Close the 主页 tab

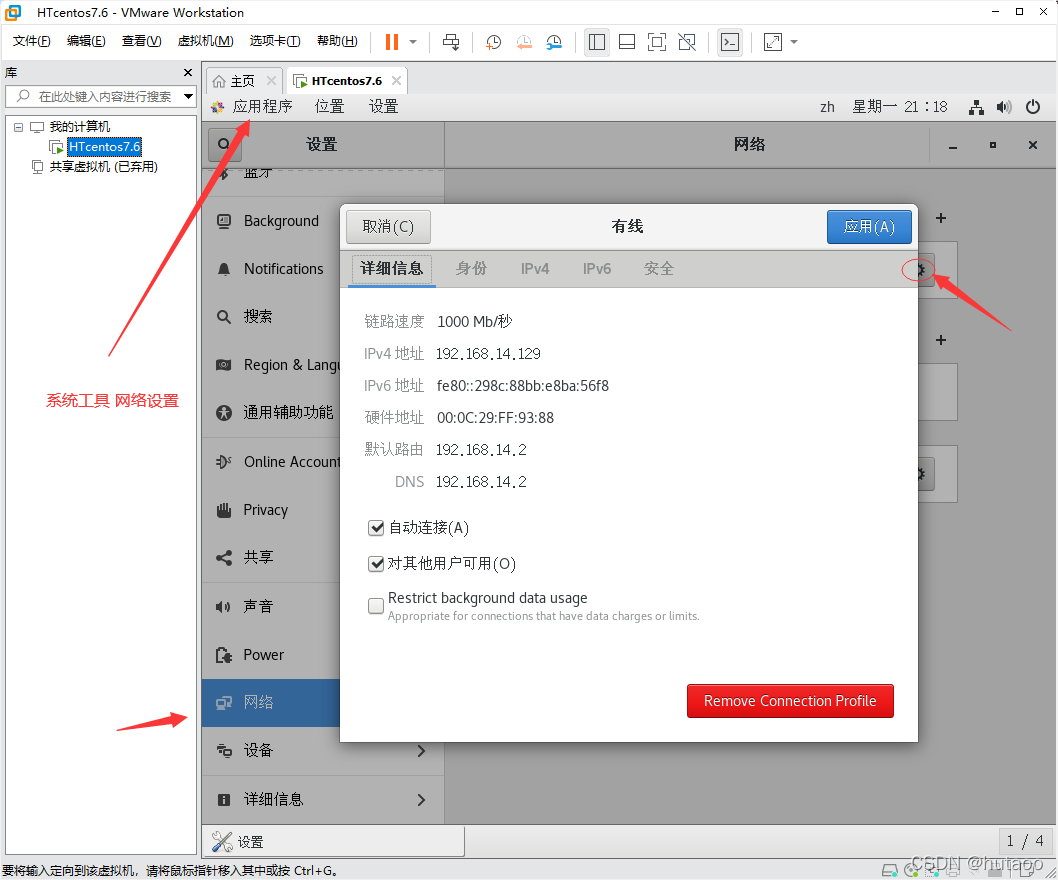click(271, 80)
